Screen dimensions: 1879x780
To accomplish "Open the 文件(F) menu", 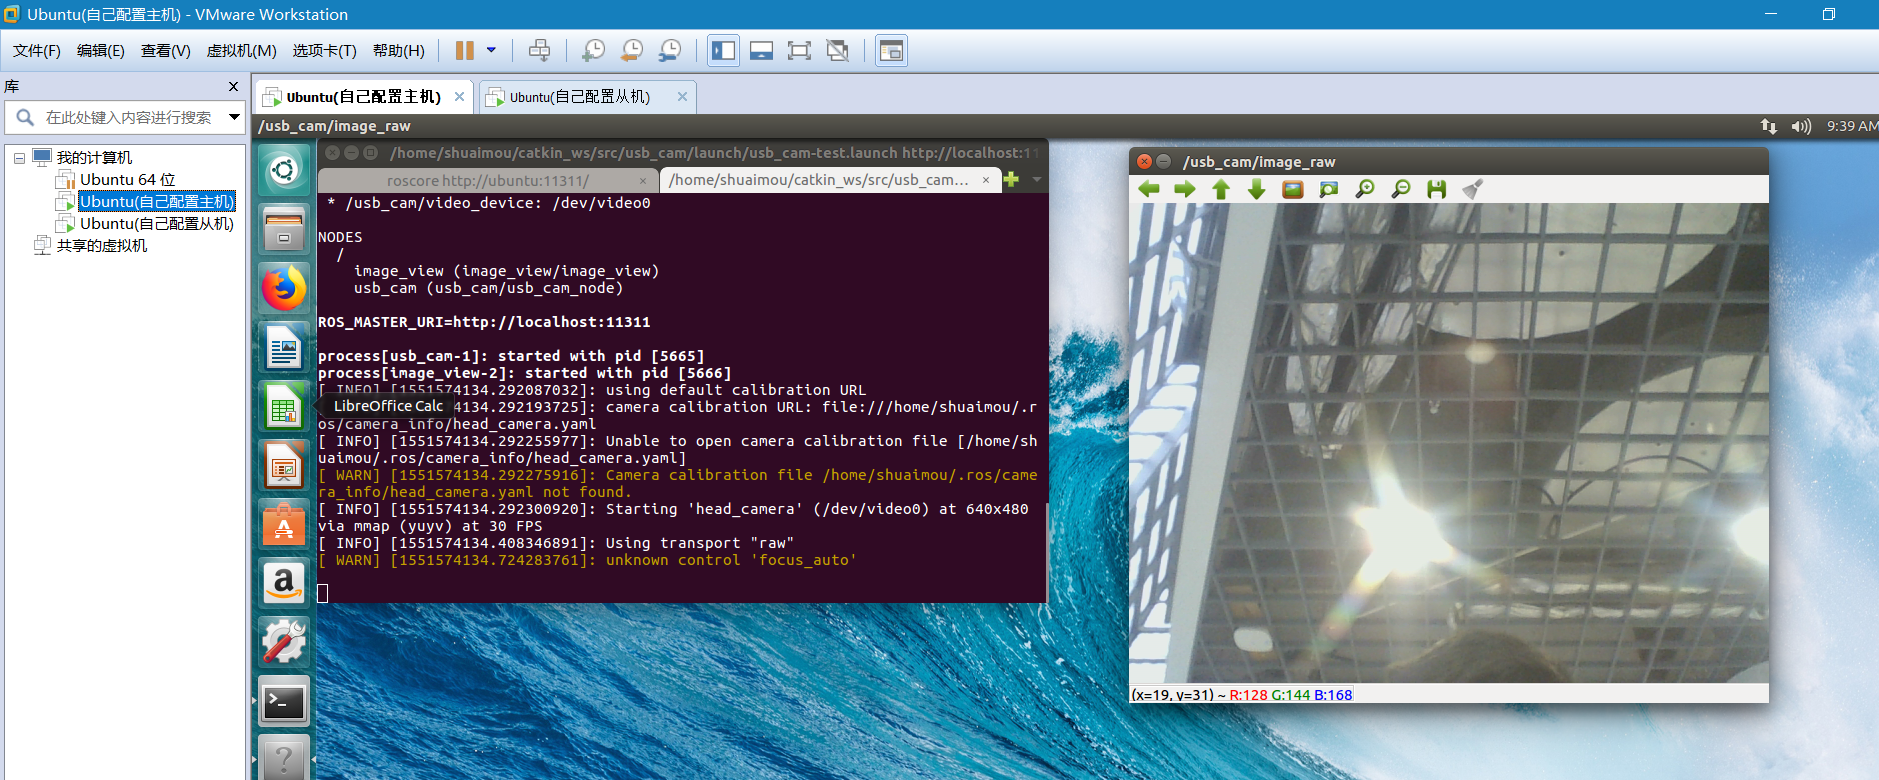I will pos(37,50).
